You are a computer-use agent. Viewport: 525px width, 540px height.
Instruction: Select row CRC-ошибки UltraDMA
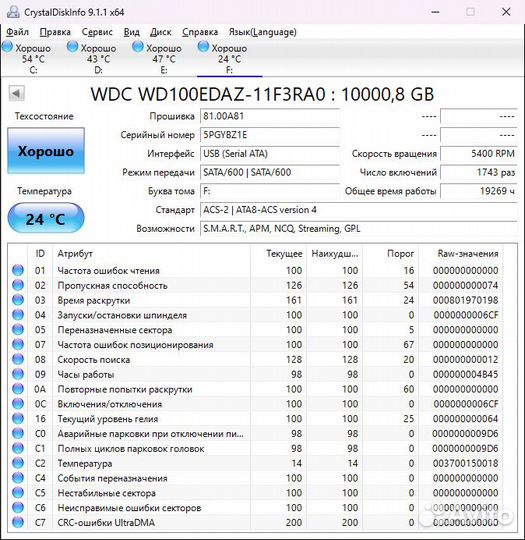point(255,522)
